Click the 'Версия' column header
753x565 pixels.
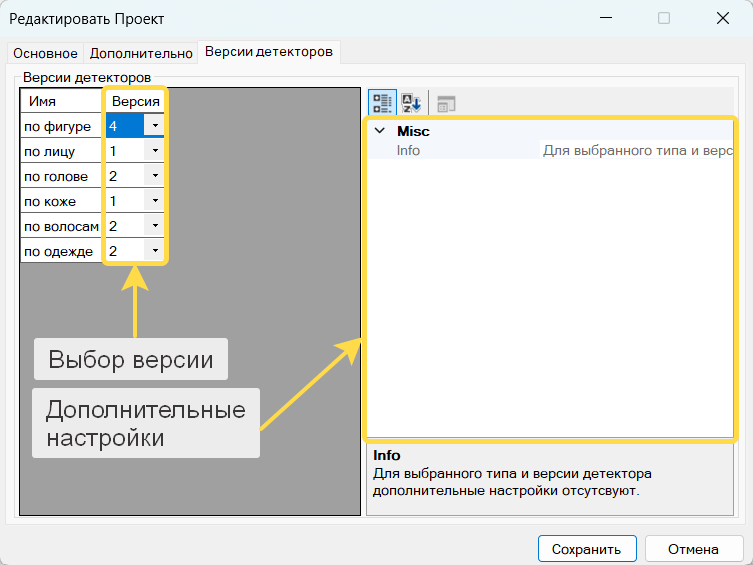[135, 101]
